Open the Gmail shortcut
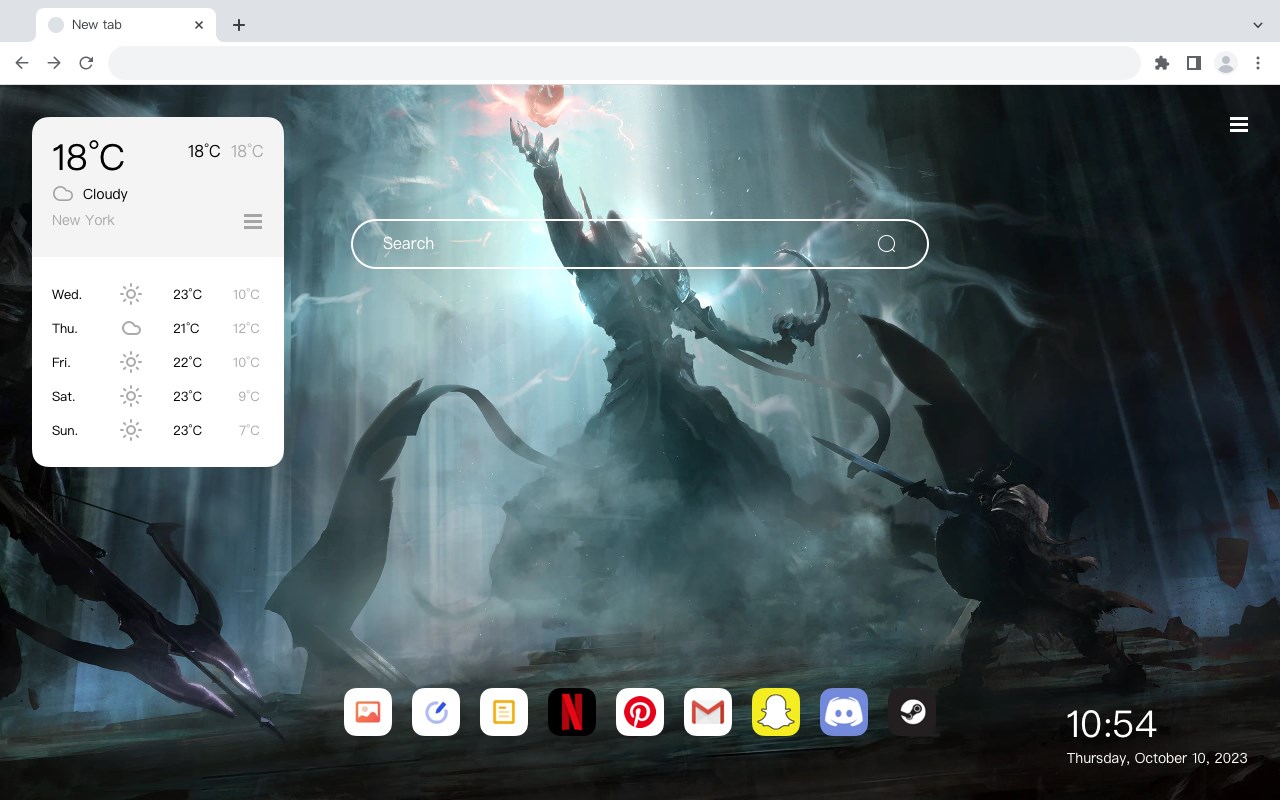Screen dimensions: 1280x800 pyautogui.click(x=708, y=712)
